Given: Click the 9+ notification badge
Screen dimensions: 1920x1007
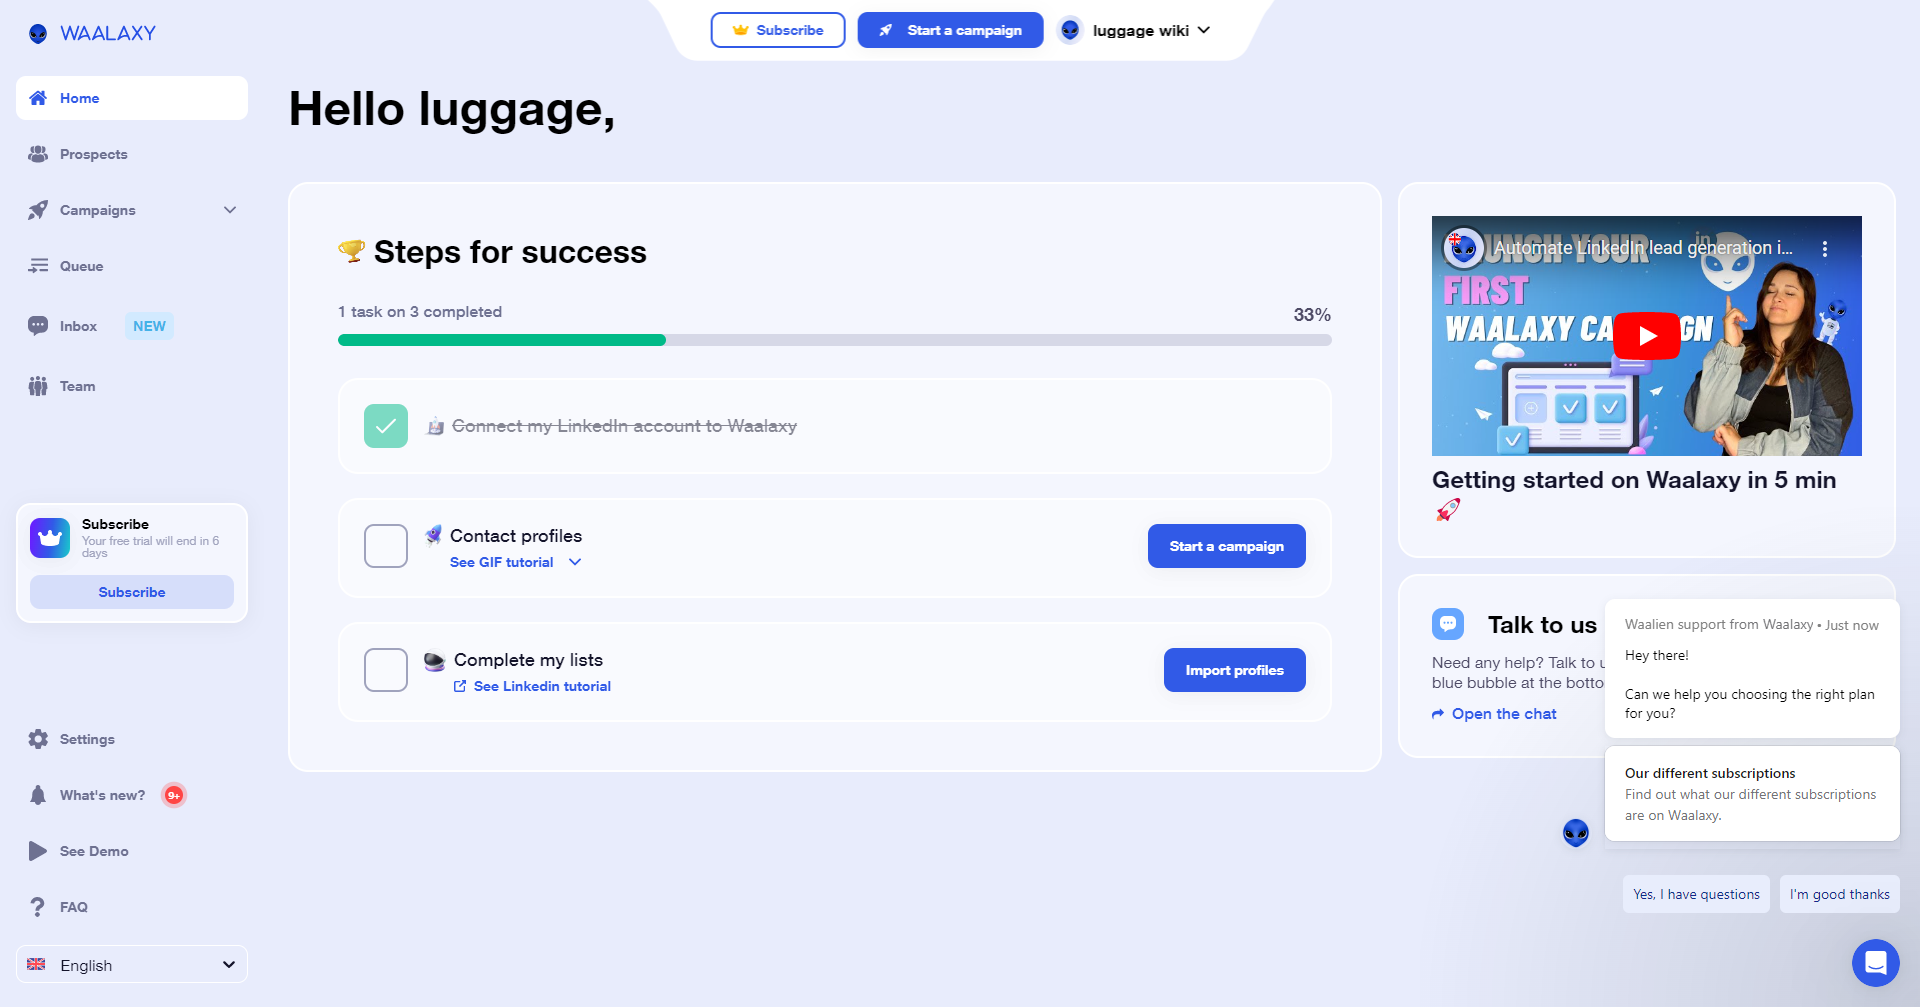Looking at the screenshot, I should pos(174,795).
